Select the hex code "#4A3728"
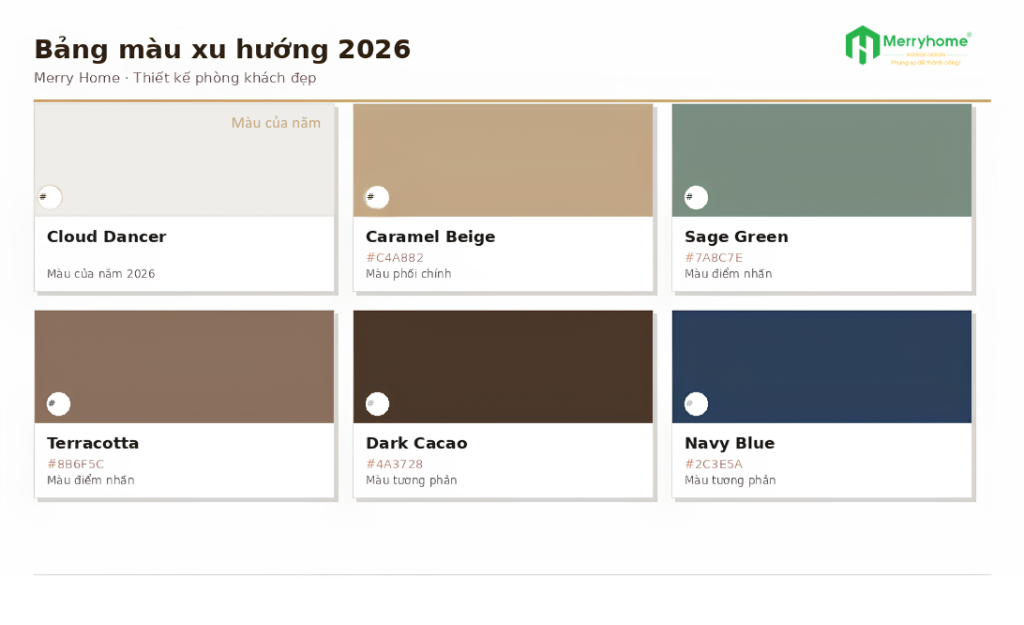 coord(394,464)
